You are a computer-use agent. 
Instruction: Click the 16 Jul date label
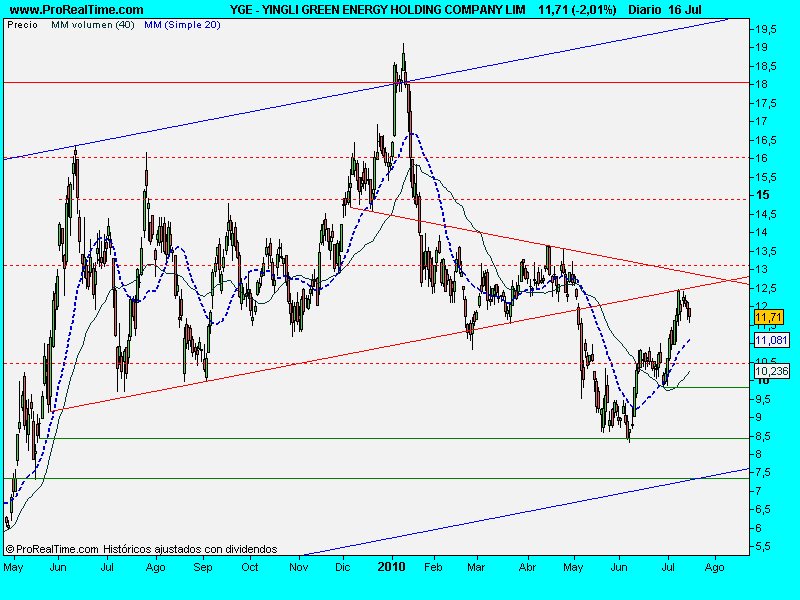pyautogui.click(x=685, y=10)
